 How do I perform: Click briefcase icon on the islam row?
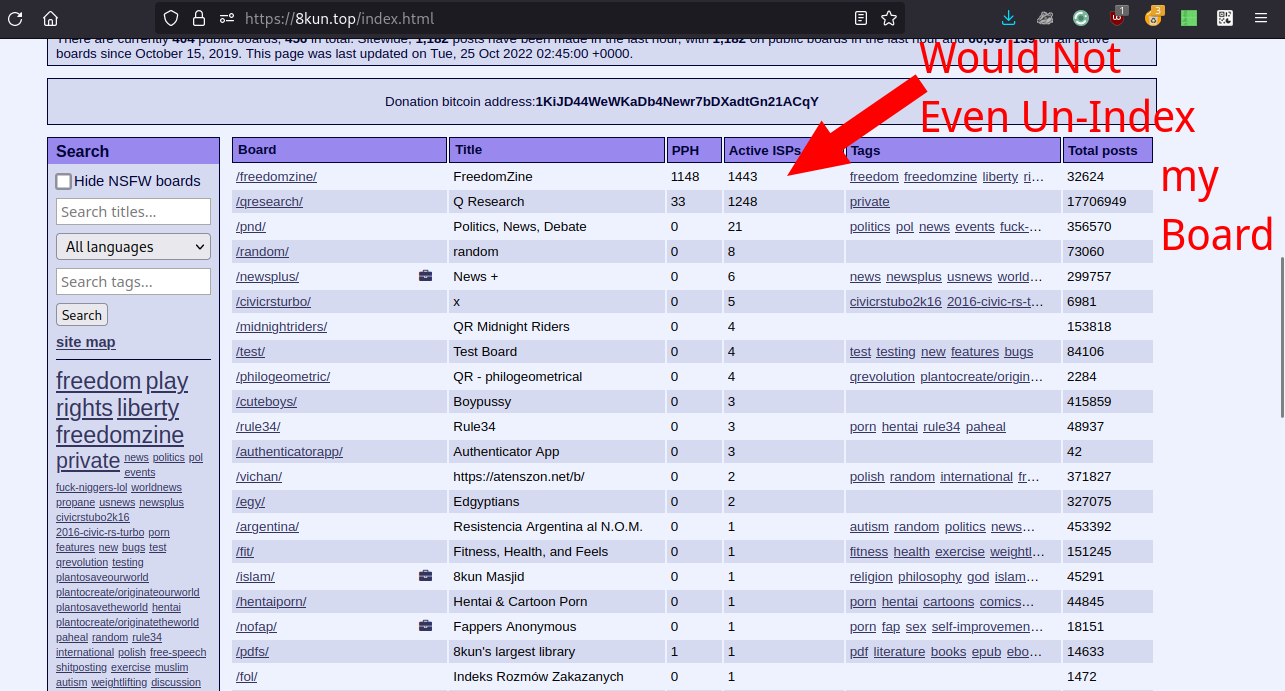tap(426, 576)
